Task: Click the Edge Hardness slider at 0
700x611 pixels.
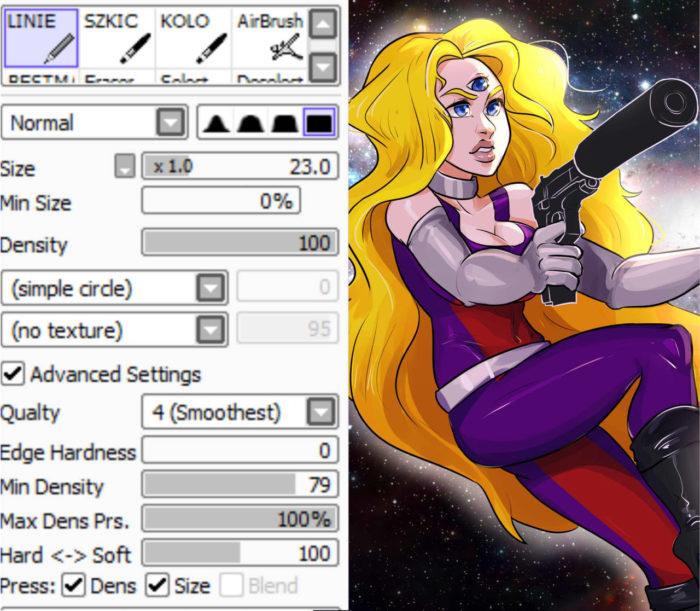Action: click(x=240, y=450)
